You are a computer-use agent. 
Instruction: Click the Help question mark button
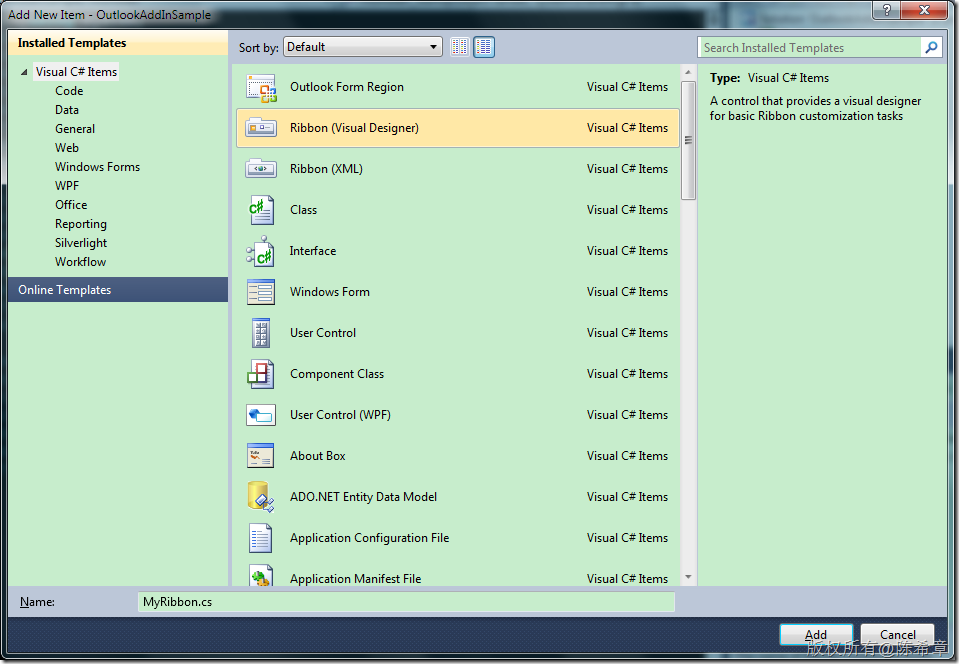pyautogui.click(x=886, y=9)
